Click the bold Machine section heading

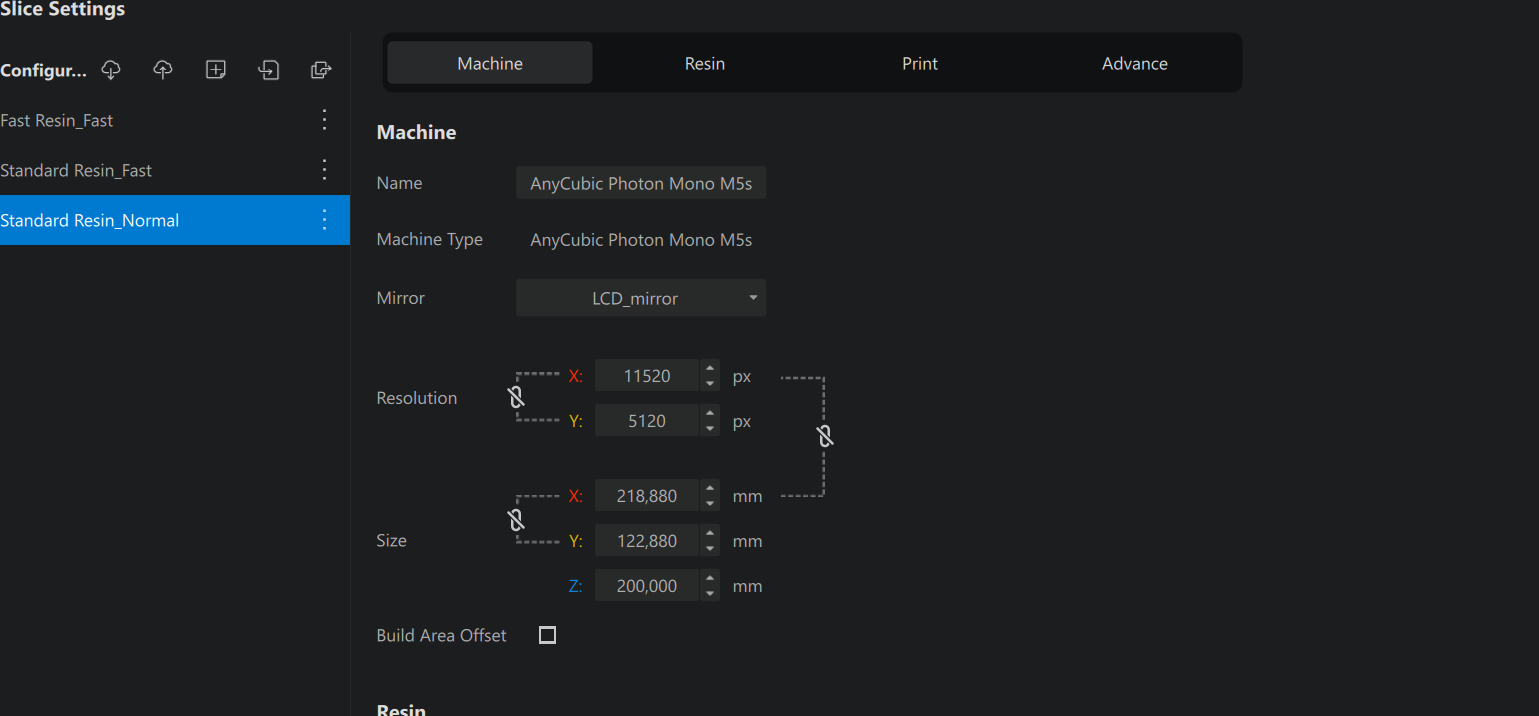[x=416, y=132]
